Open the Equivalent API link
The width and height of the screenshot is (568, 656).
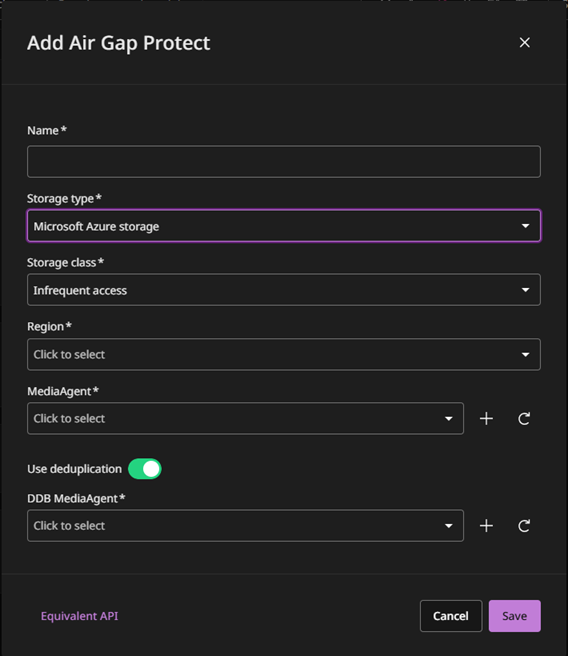pyautogui.click(x=79, y=616)
